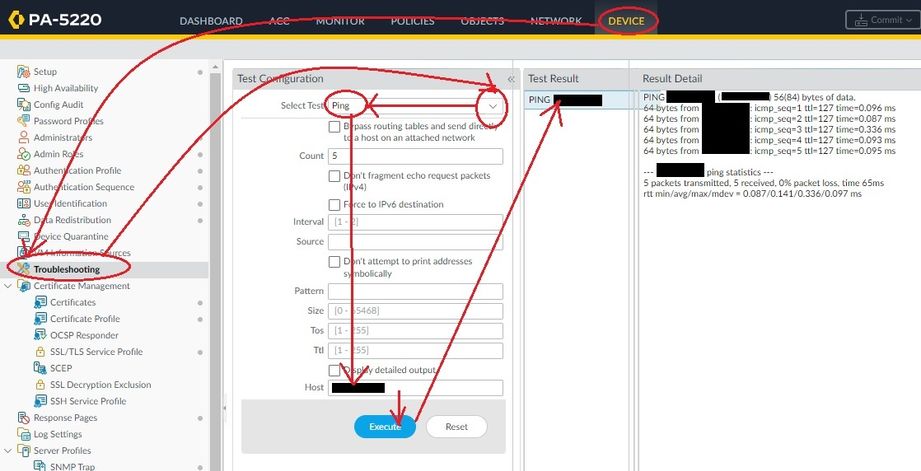Open the Commit dropdown
Image resolution: width=921 pixels, height=471 pixels.
pos(882,20)
